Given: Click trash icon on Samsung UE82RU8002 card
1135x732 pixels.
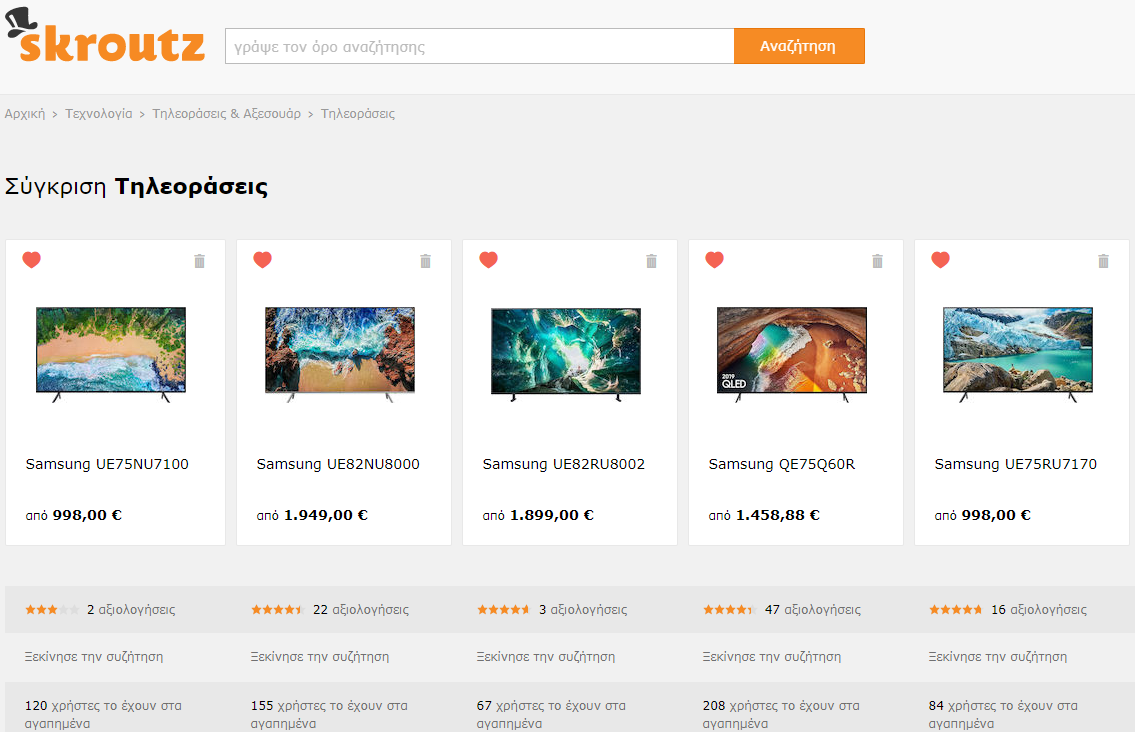Looking at the screenshot, I should click(651, 261).
